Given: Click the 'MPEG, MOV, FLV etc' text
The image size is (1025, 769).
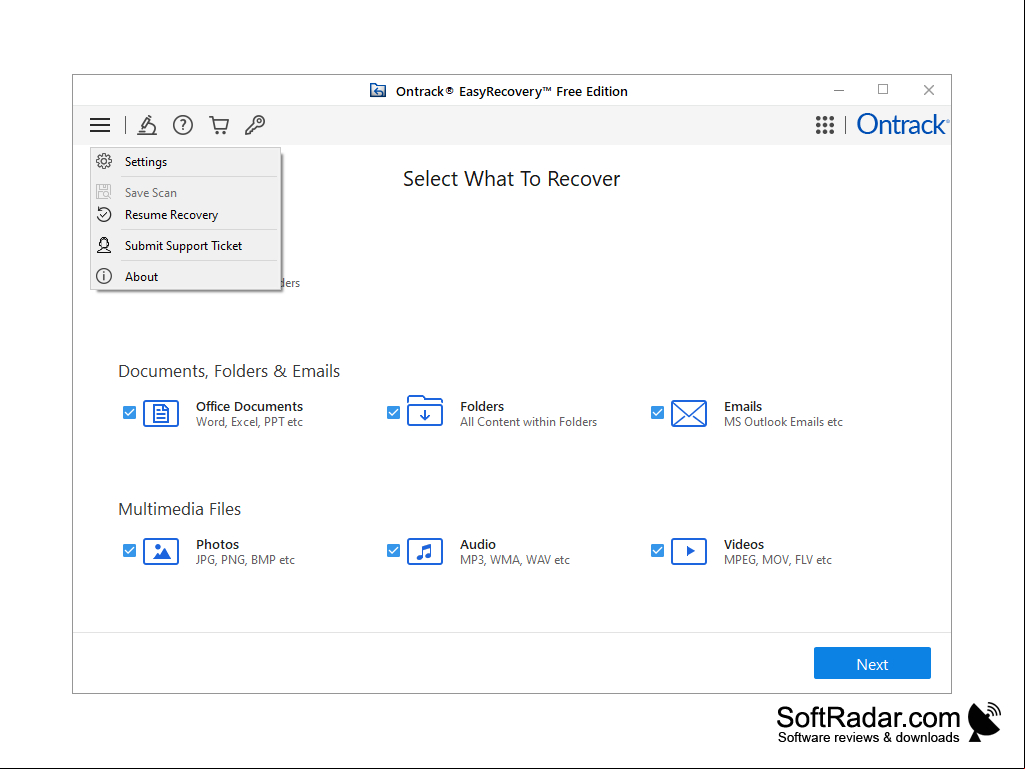Looking at the screenshot, I should pos(777,560).
